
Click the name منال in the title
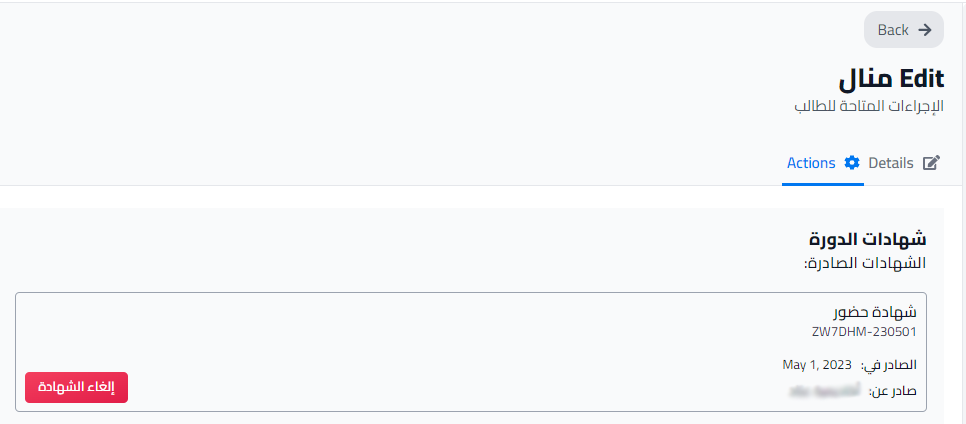coord(864,80)
